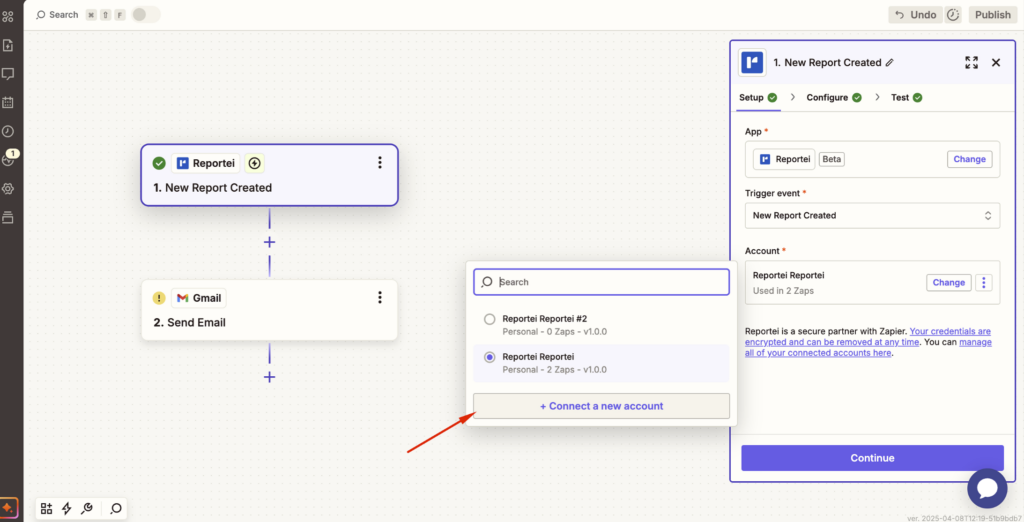1024x522 pixels.
Task: Open three-dot menu on Gmail Send Email step
Action: click(x=379, y=298)
